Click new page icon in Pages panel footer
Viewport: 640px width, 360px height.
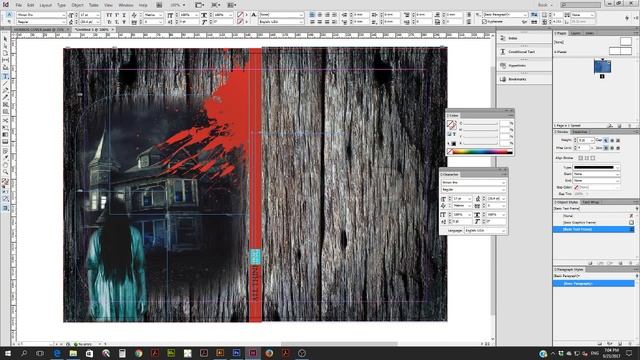point(620,126)
